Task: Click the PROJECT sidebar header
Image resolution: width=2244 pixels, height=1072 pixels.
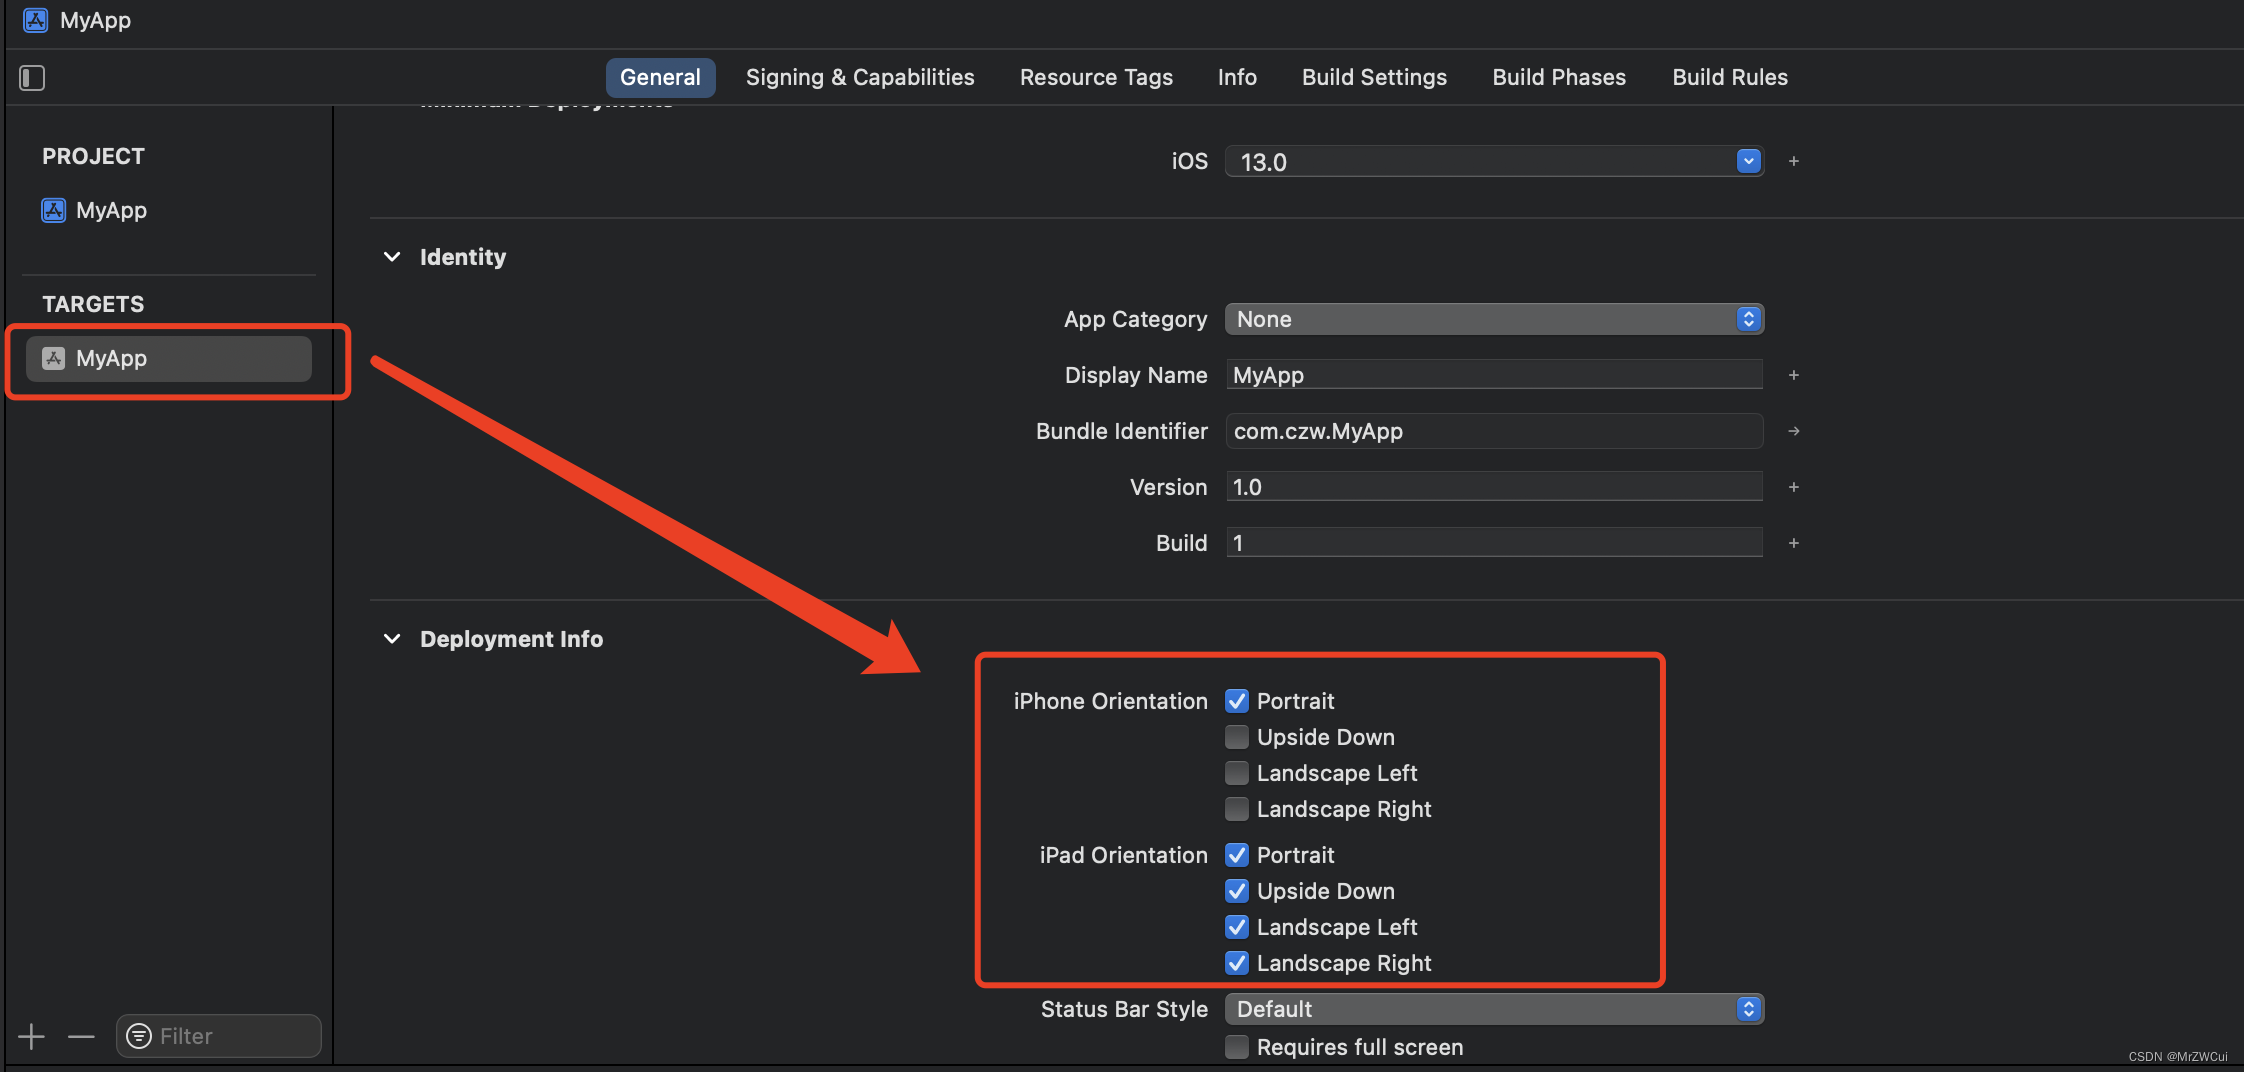Action: tap(93, 156)
